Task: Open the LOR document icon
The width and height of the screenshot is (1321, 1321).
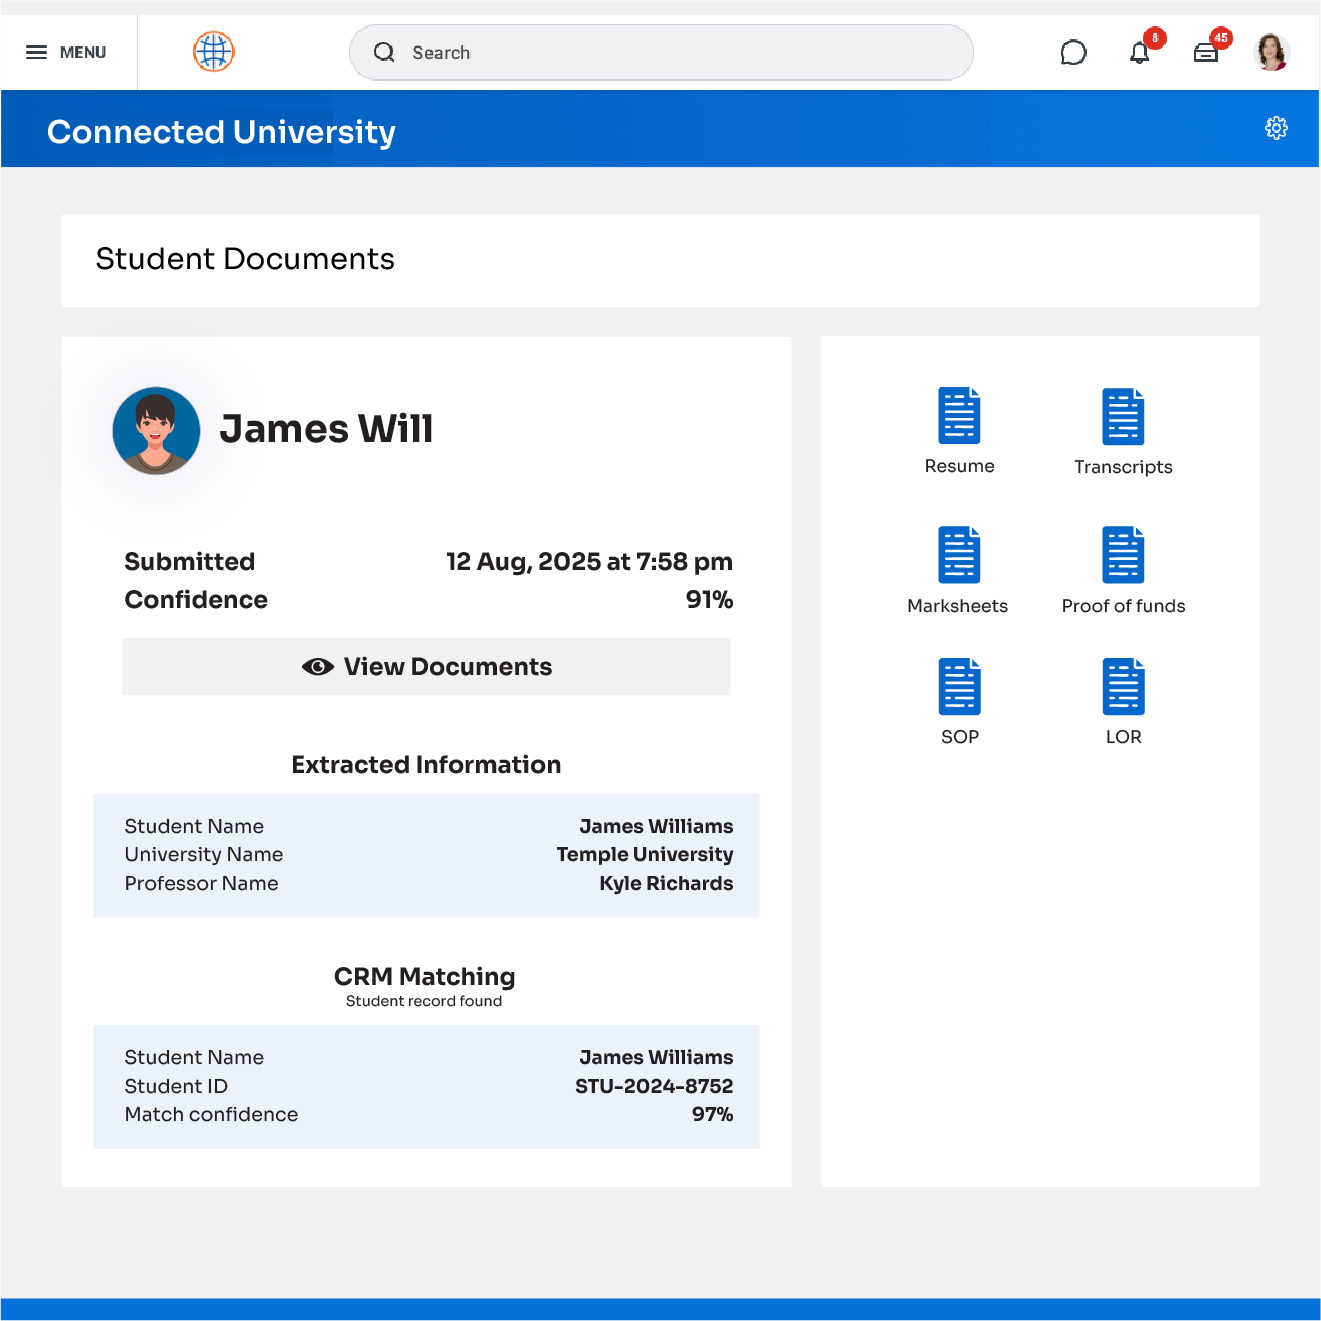Action: click(1123, 687)
